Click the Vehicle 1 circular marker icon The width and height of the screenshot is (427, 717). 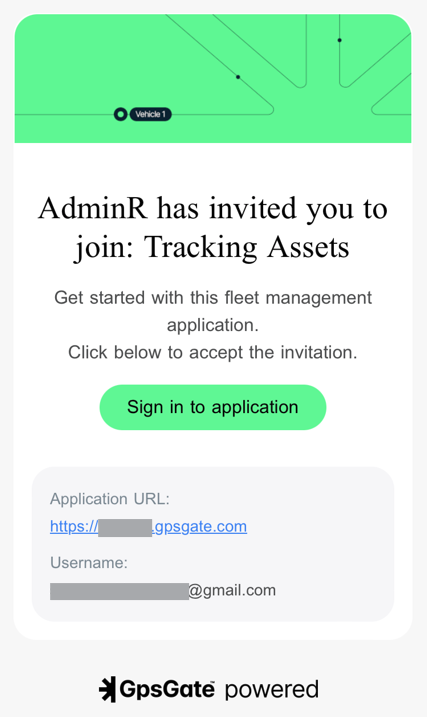pyautogui.click(x=120, y=114)
